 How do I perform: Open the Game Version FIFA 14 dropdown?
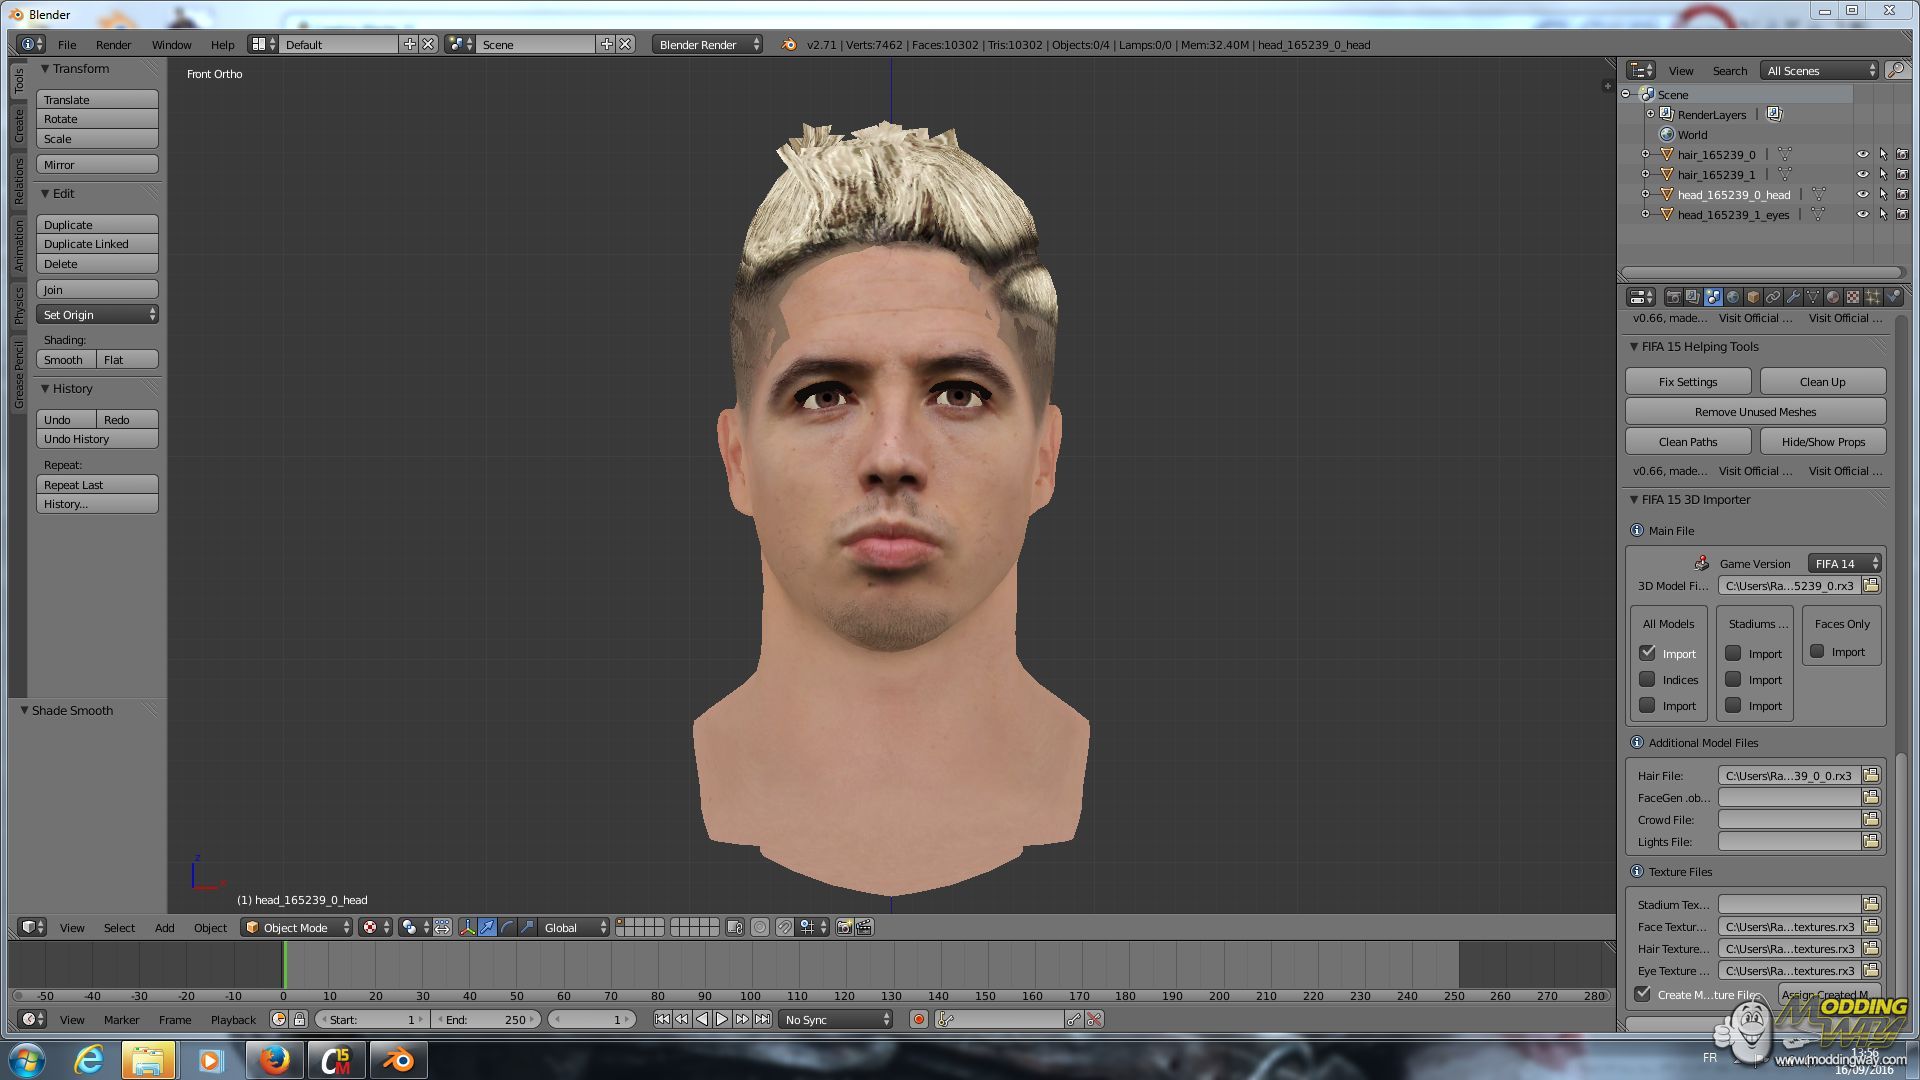click(x=1844, y=564)
